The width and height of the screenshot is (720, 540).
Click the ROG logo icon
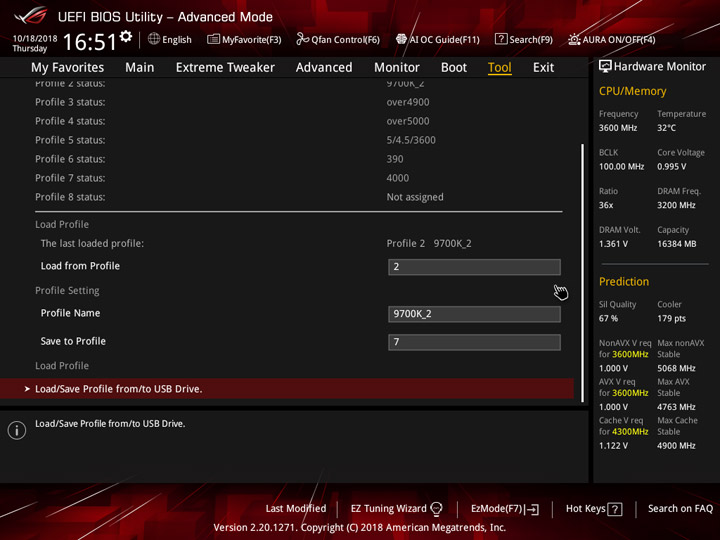(30, 16)
